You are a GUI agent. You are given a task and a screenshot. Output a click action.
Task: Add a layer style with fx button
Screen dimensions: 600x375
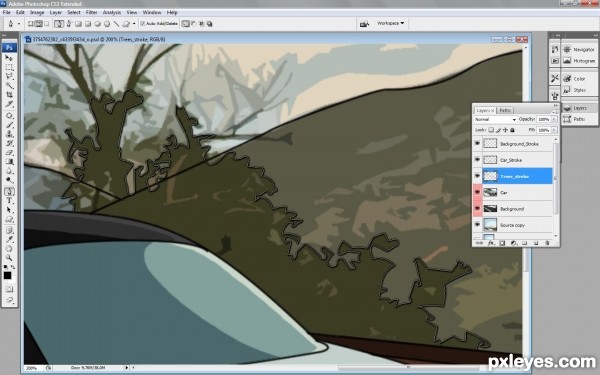point(491,243)
